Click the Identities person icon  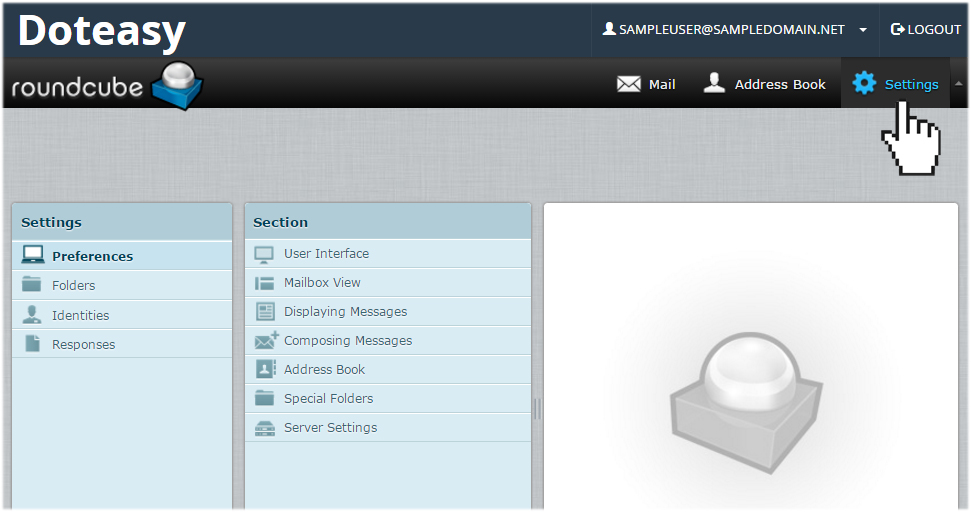[x=32, y=314]
